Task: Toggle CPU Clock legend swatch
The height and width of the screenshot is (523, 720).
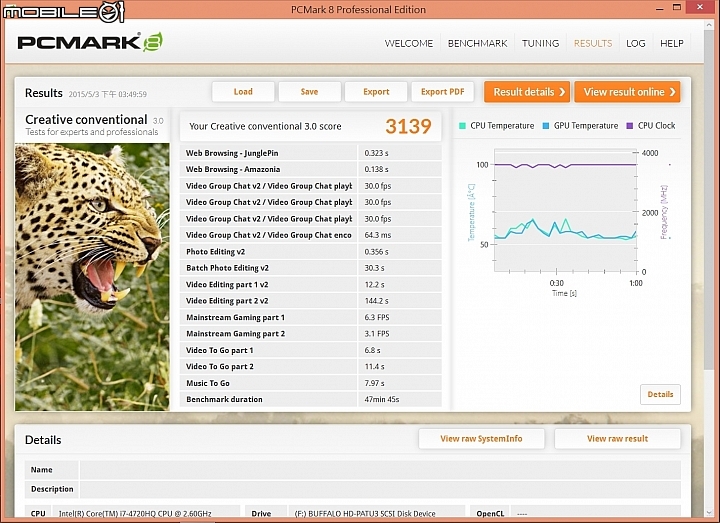Action: (x=630, y=126)
